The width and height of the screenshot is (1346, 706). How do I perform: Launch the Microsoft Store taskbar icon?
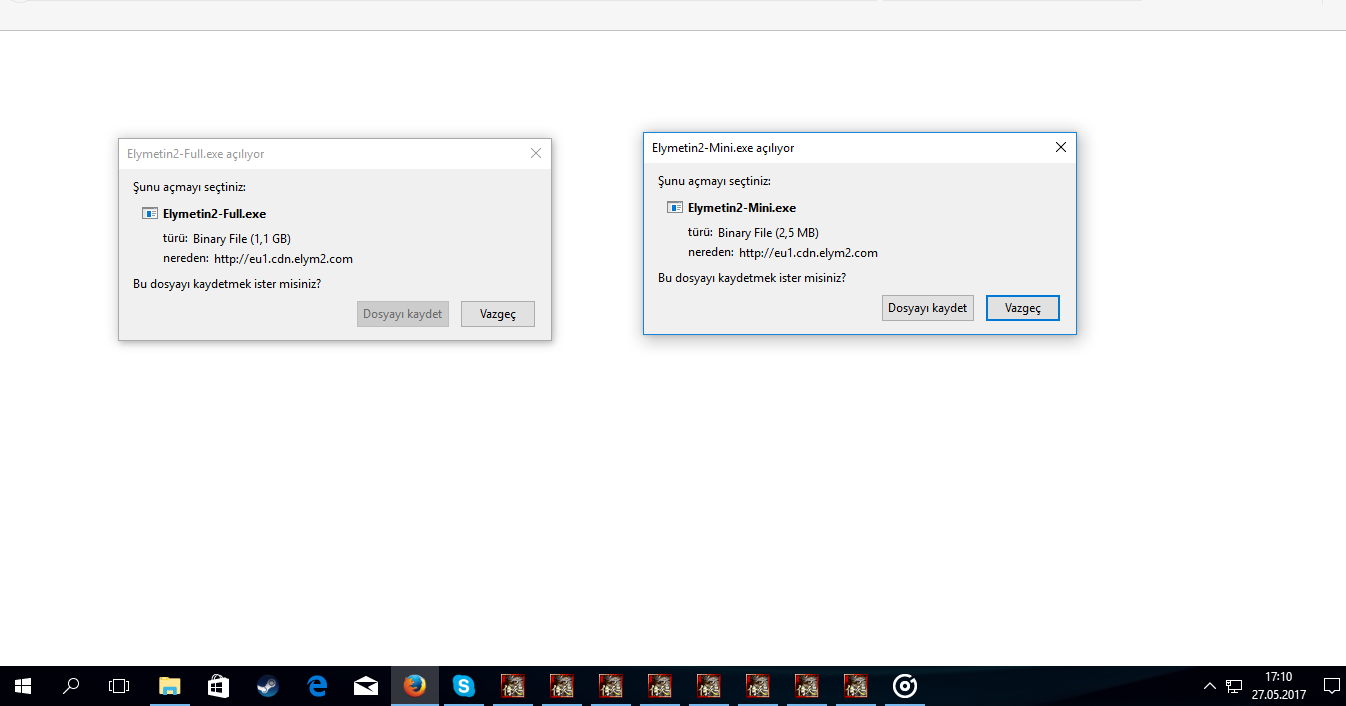[x=219, y=686]
